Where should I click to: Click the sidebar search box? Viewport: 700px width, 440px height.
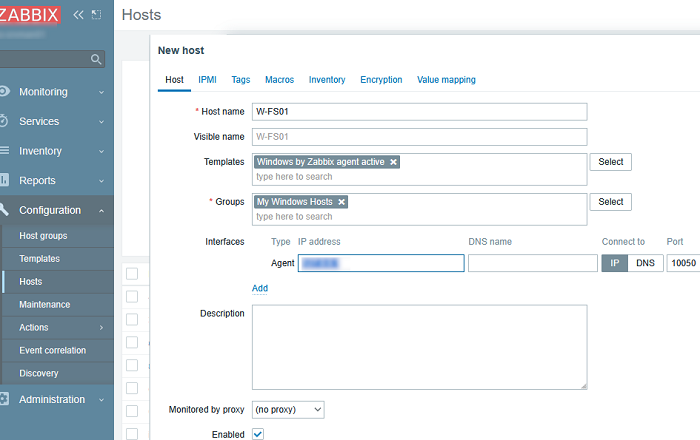click(x=51, y=59)
